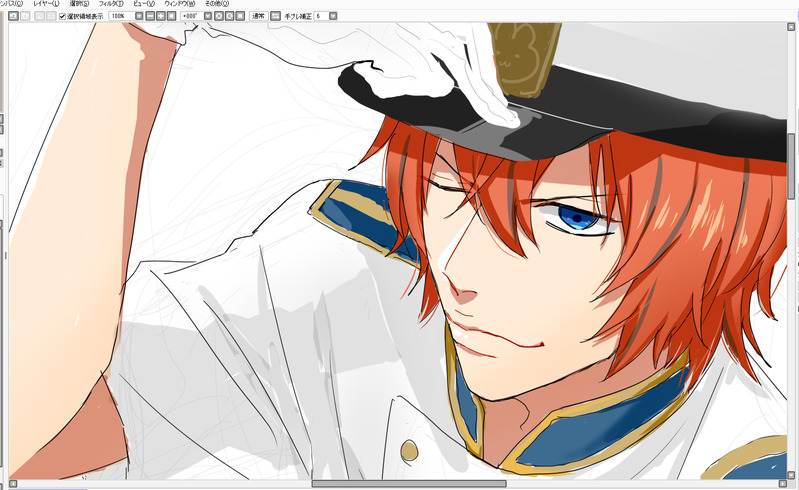Click the reset zoom icon
The image size is (799, 490).
(x=172, y=16)
